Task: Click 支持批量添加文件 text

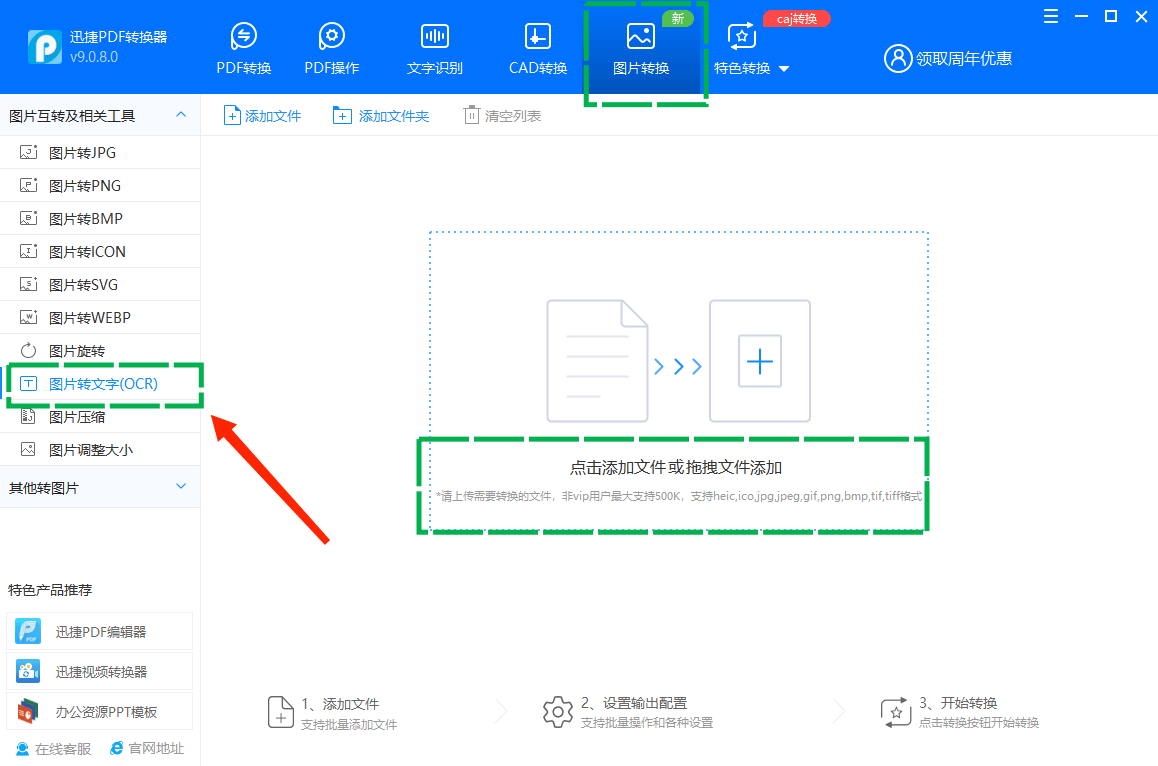Action: (x=349, y=725)
